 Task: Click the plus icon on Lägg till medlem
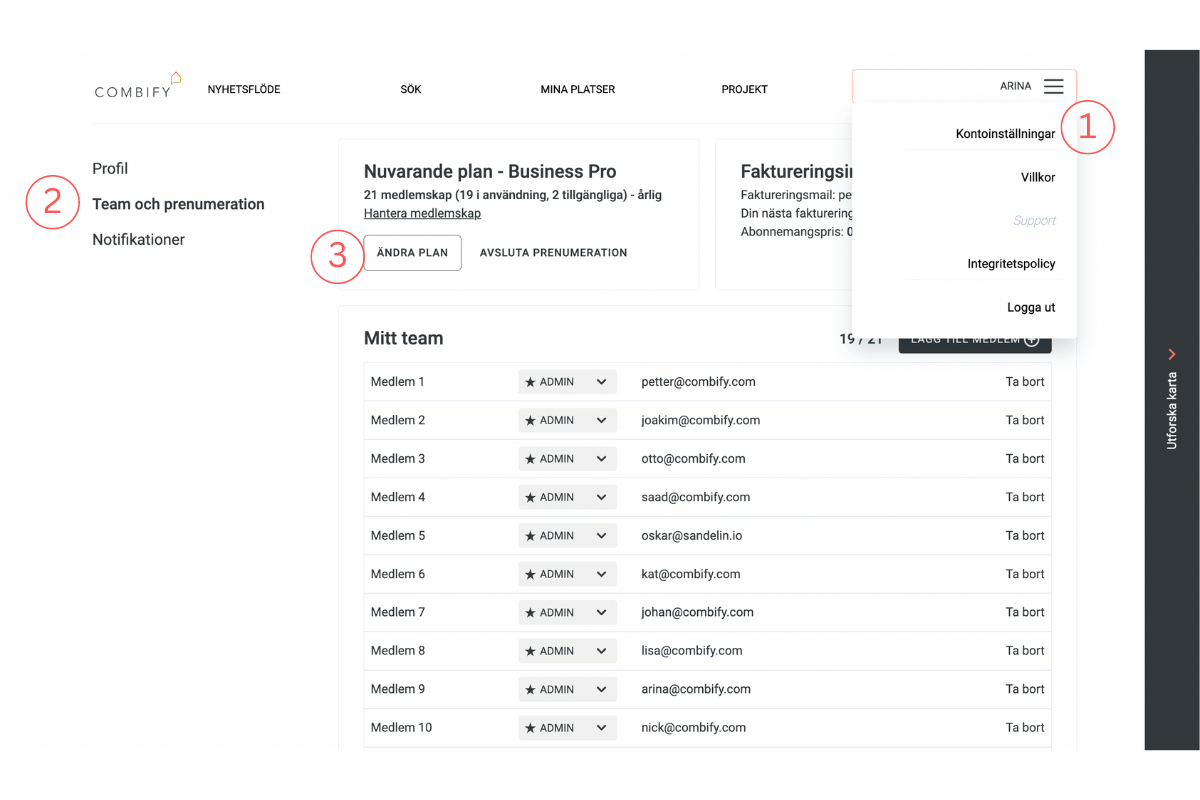[1031, 340]
